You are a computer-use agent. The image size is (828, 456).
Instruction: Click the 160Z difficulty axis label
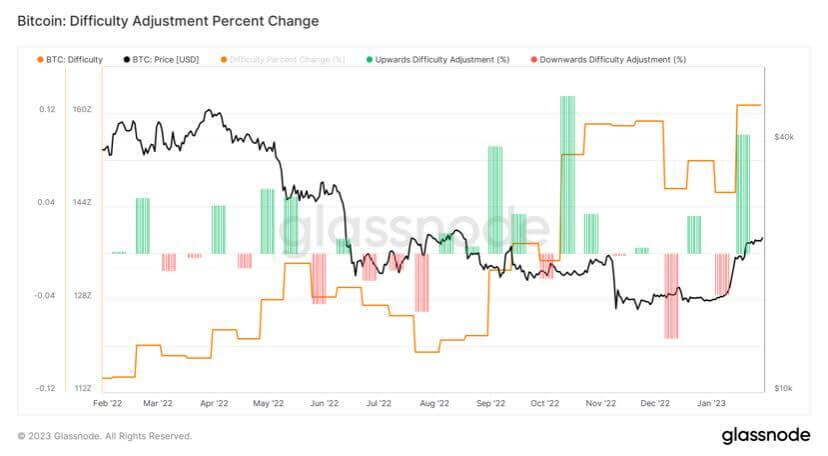[x=82, y=109]
